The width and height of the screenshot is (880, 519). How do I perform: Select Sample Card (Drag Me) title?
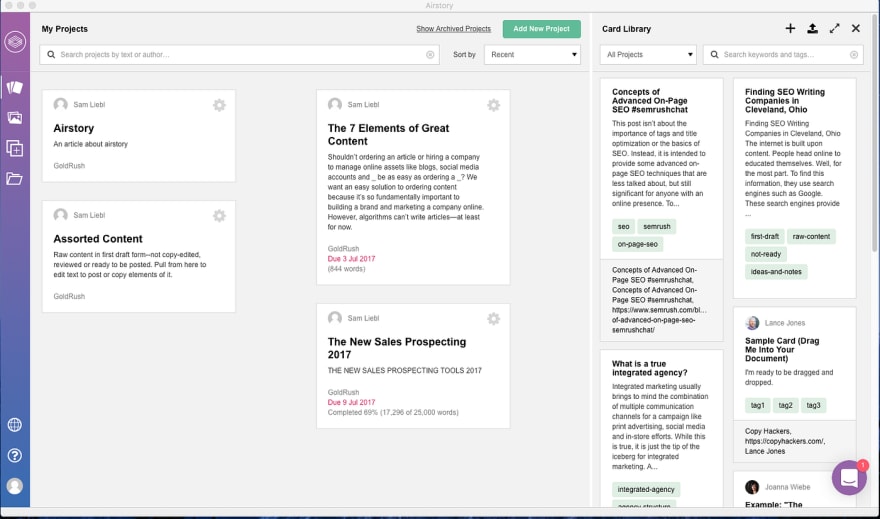click(782, 349)
